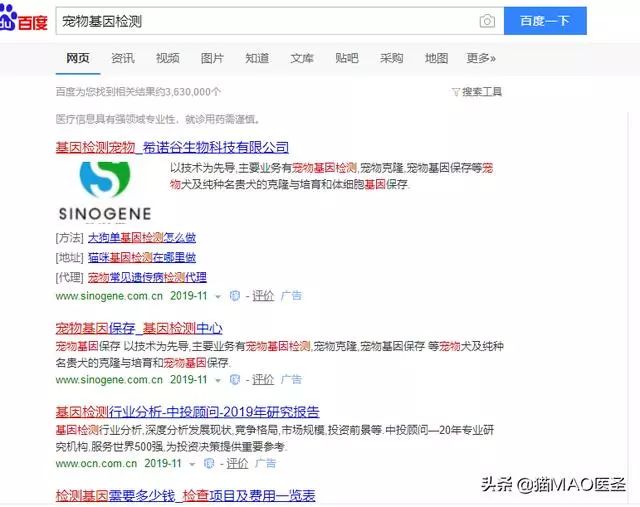Image resolution: width=640 pixels, height=507 pixels.
Task: Click the Baidu paw logo
Action: tap(8, 18)
